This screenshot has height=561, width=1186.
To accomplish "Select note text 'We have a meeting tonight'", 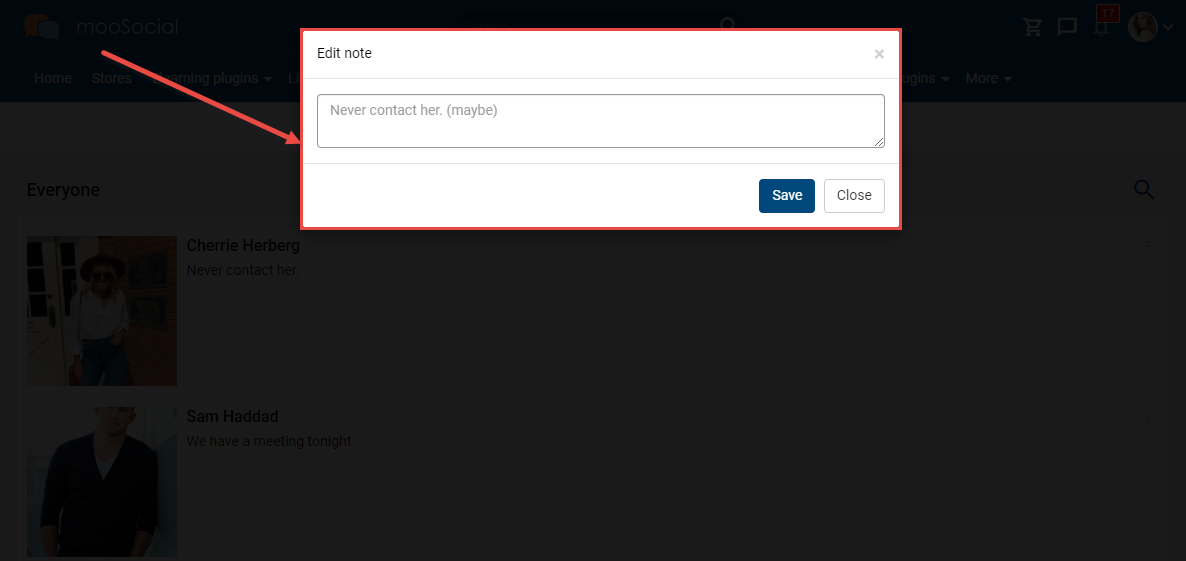I will (x=269, y=441).
